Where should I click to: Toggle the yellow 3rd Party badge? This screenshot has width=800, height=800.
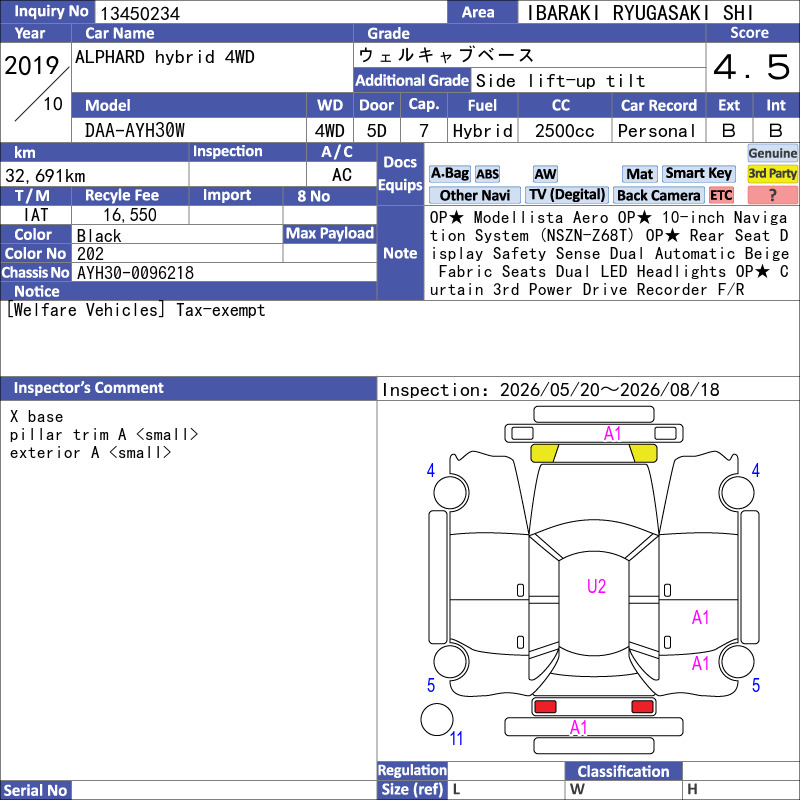click(x=772, y=174)
